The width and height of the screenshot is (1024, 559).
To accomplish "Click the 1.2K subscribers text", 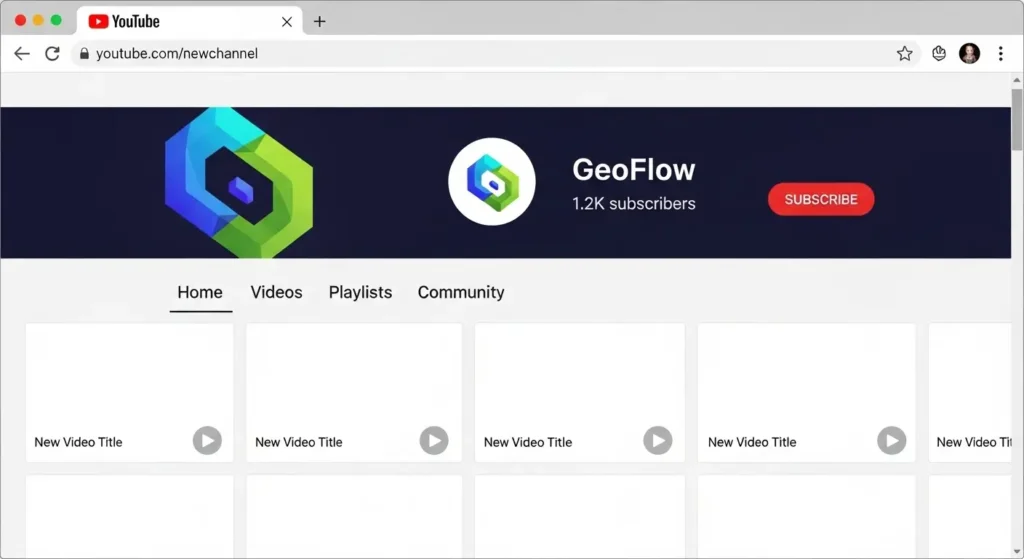I will [x=633, y=204].
